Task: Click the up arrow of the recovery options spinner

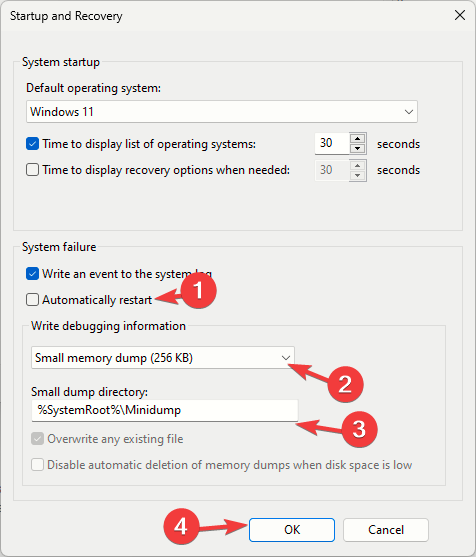Action: click(358, 165)
